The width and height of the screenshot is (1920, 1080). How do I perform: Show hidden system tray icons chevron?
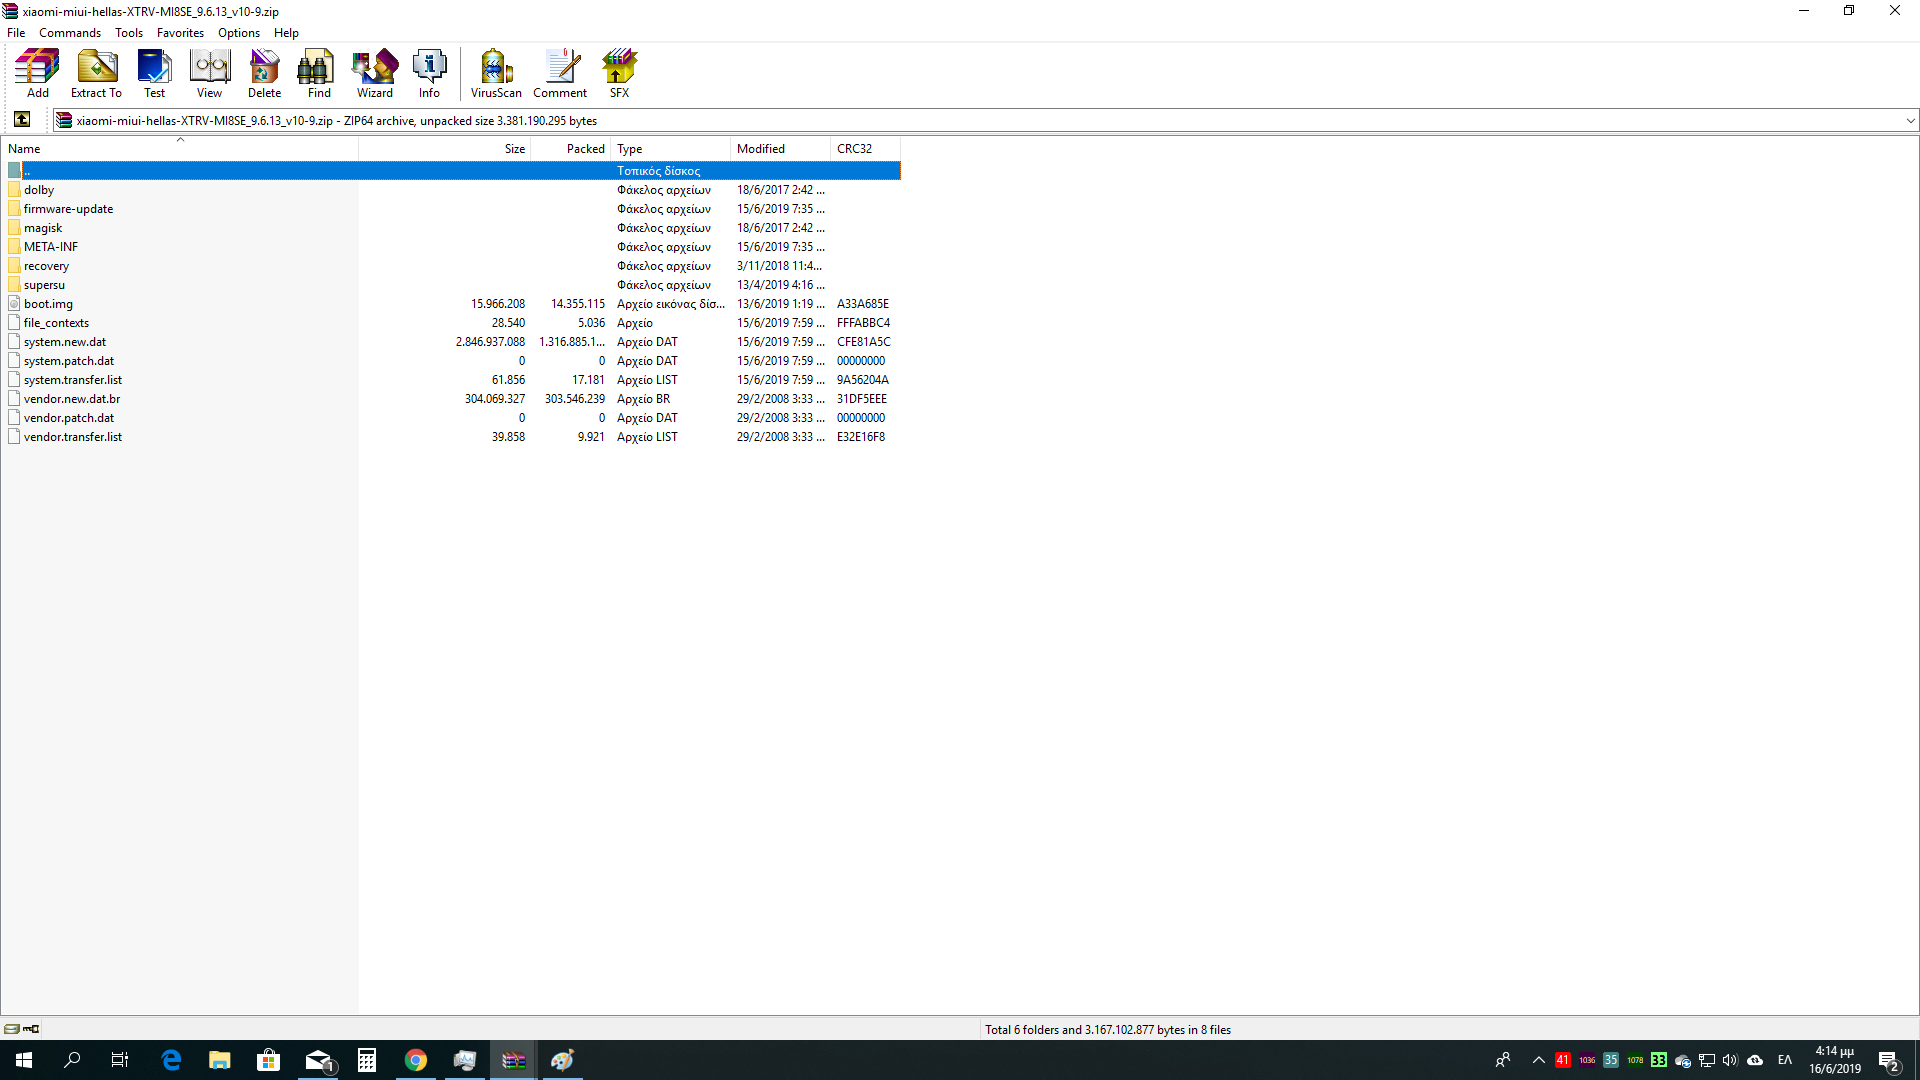click(1538, 1060)
